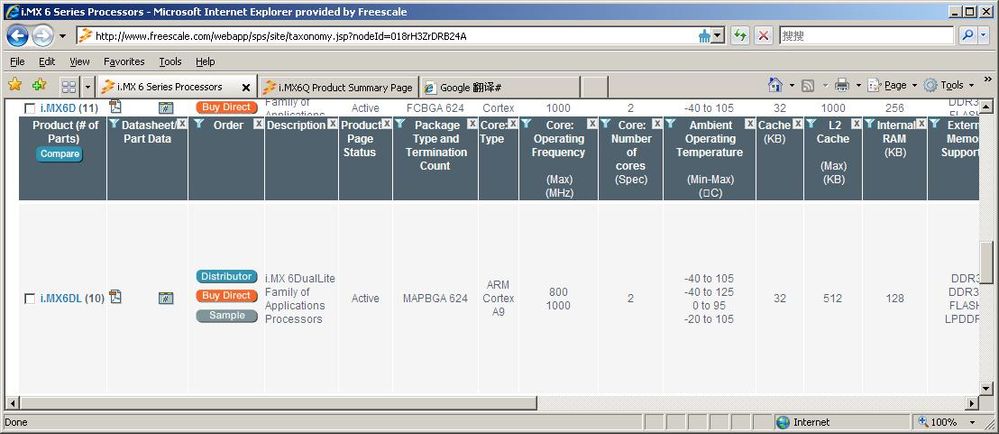Open Favorites Center star icon
The height and width of the screenshot is (434, 999).
(15, 85)
